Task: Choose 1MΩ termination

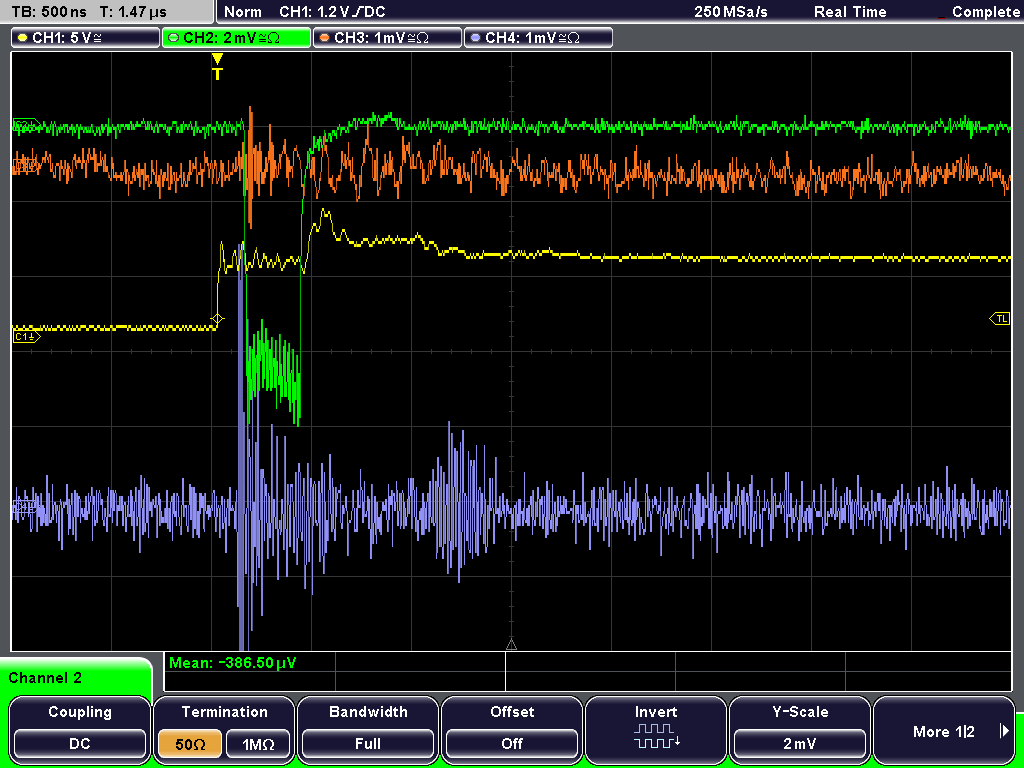Action: [x=258, y=744]
